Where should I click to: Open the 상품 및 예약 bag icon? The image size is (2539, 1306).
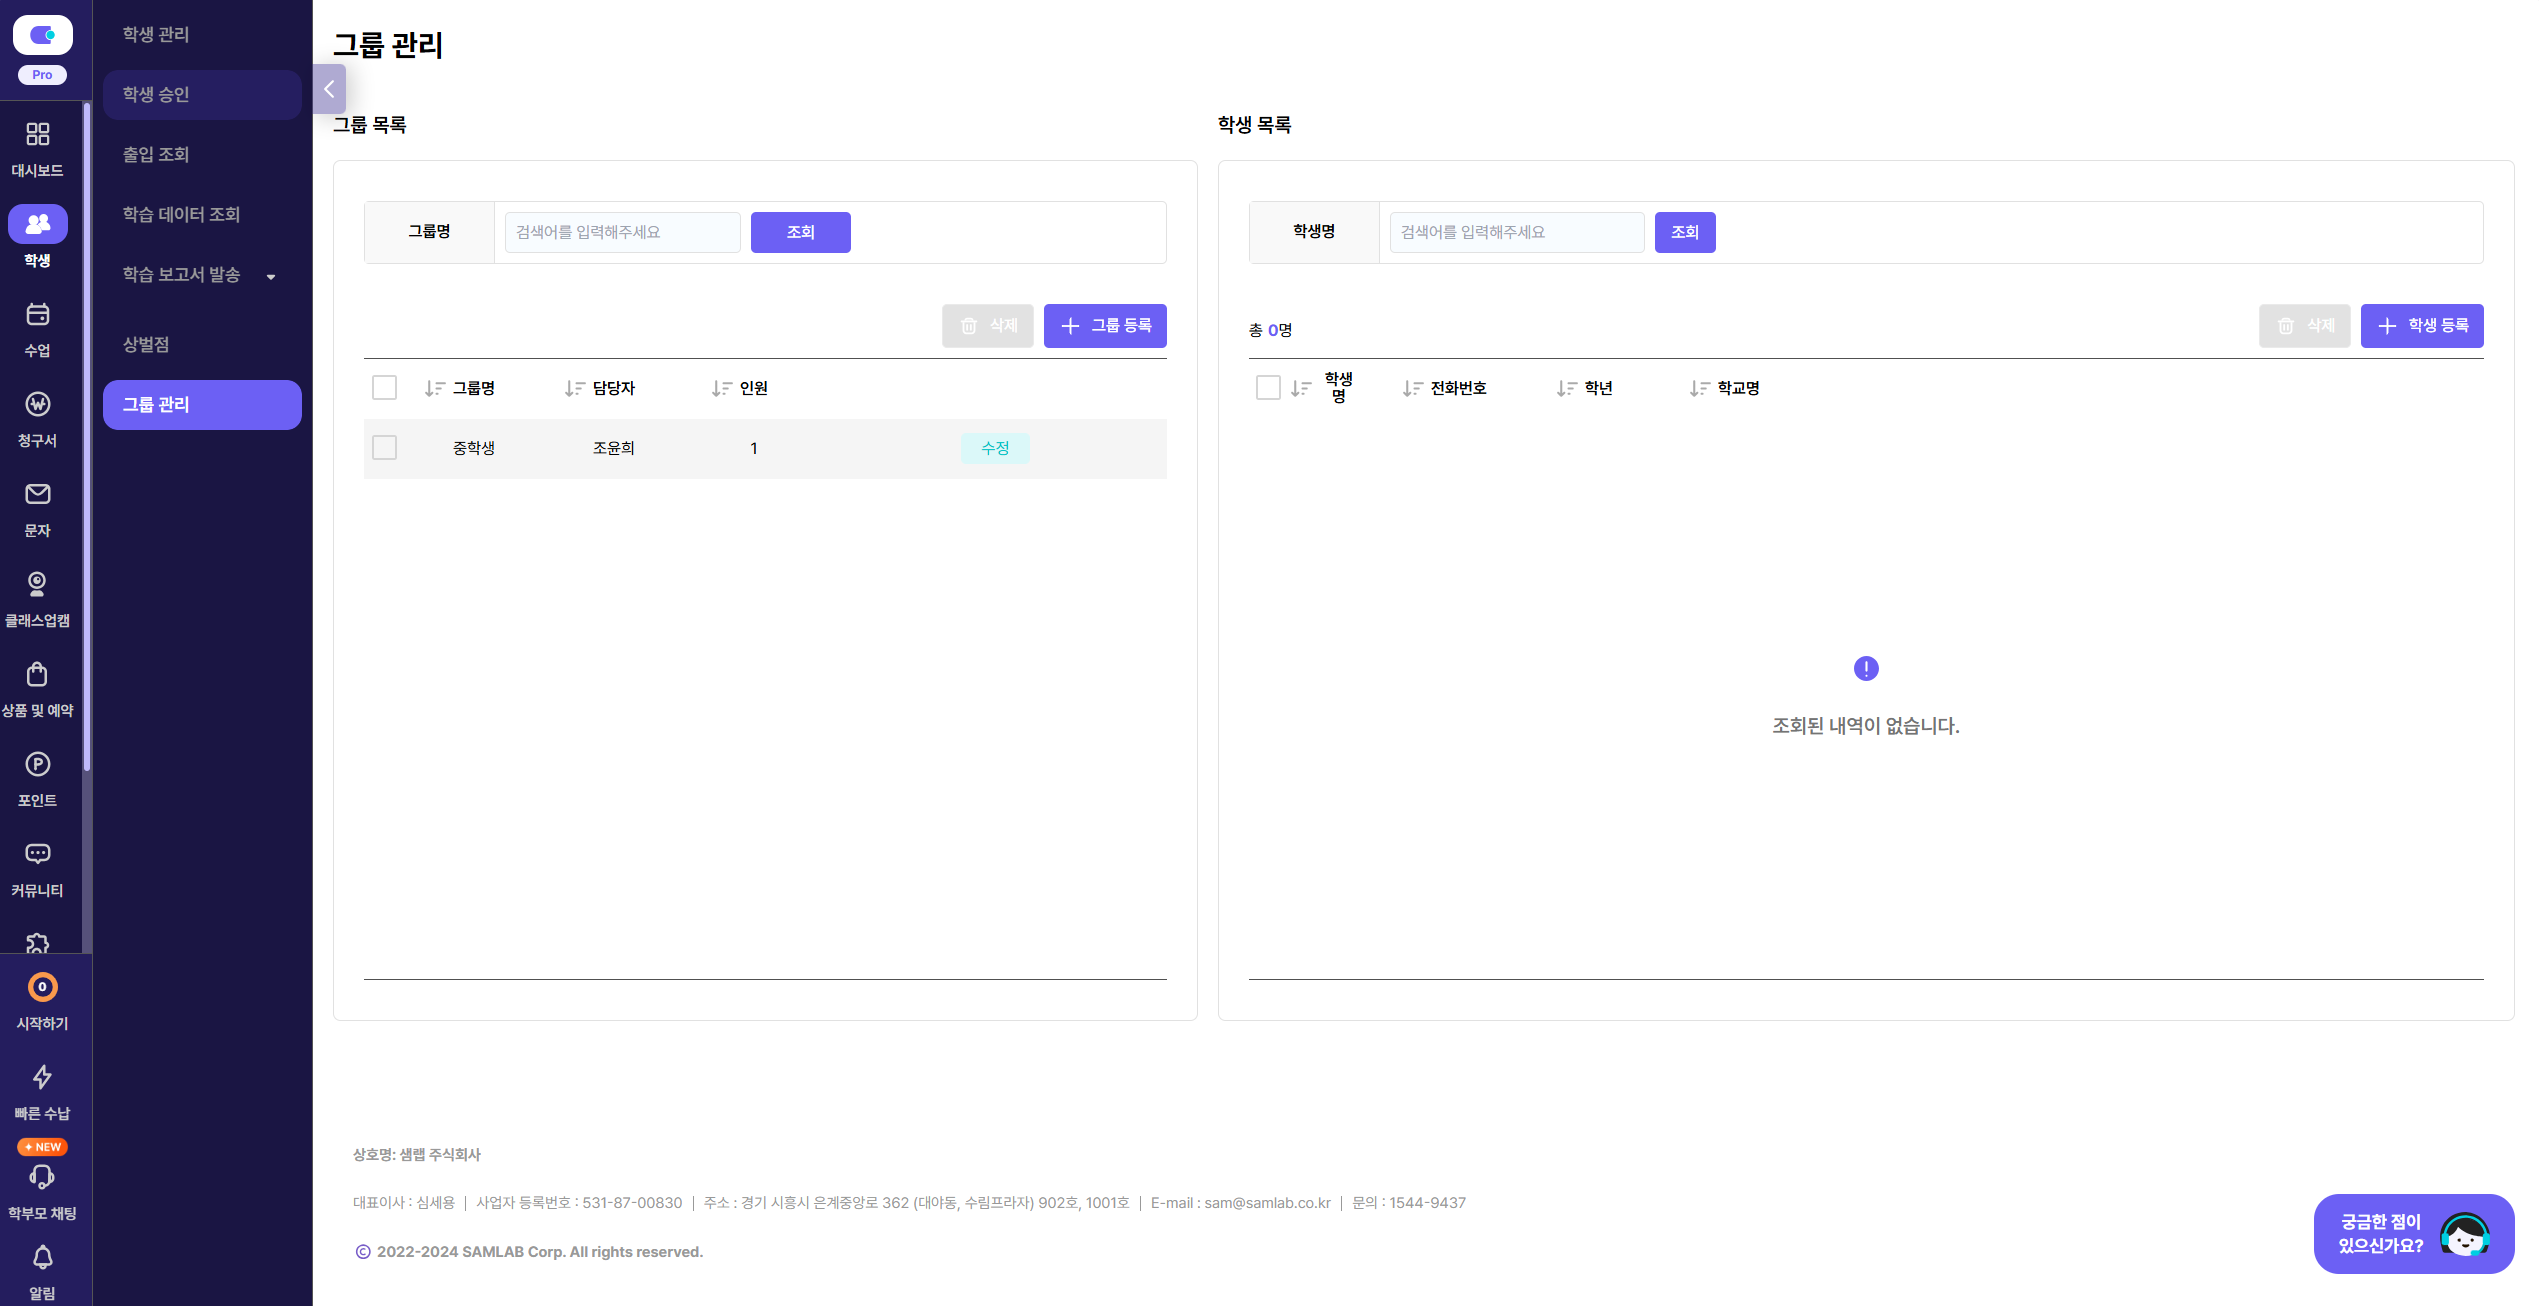[x=37, y=674]
